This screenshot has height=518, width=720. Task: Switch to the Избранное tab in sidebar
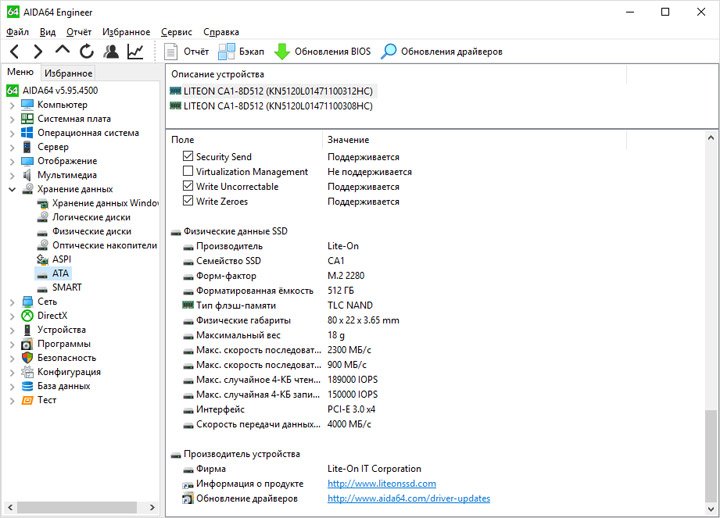point(68,73)
